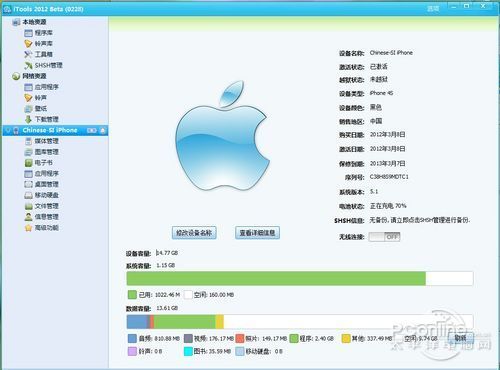The height and width of the screenshot is (370, 500).
Task: Click the 修改设备名称 button
Action: 194,233
